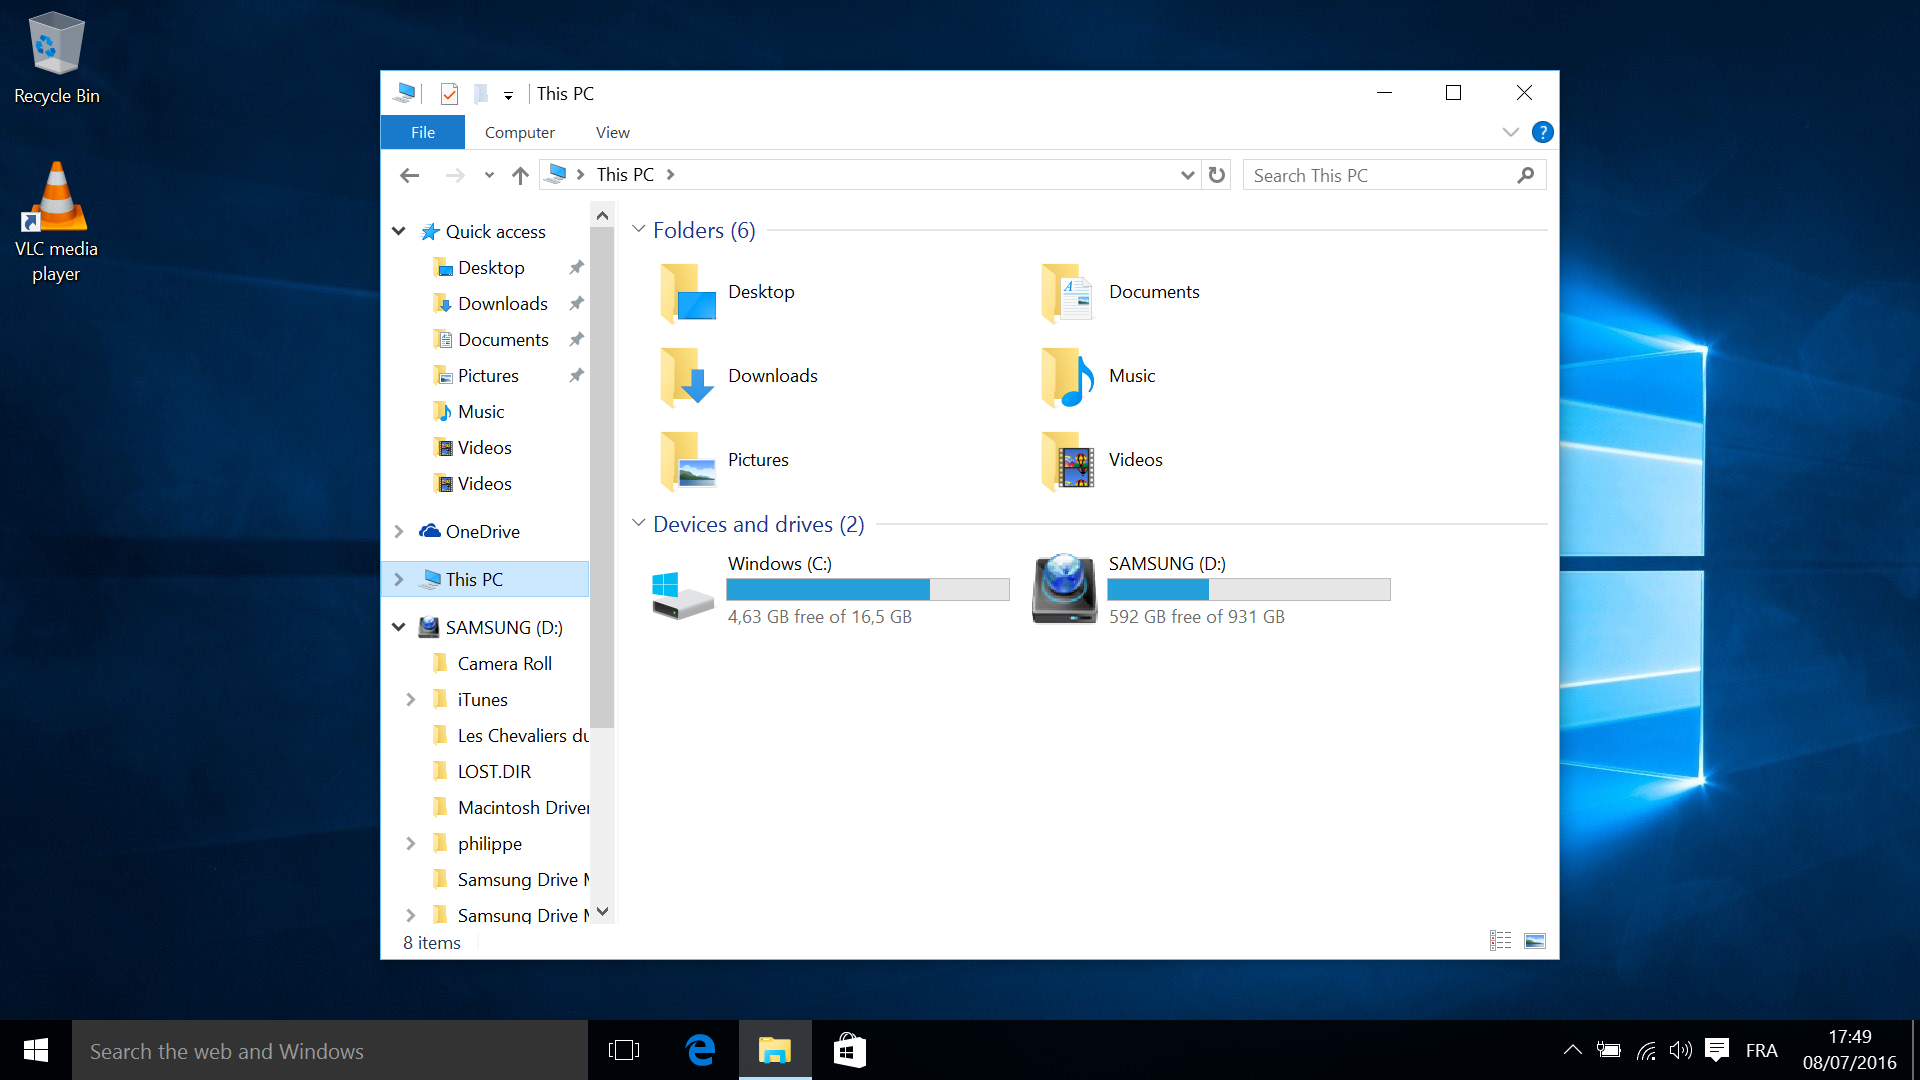Screen dimensions: 1920x1080
Task: Click navigation pane scroll up arrow
Action: pos(602,215)
